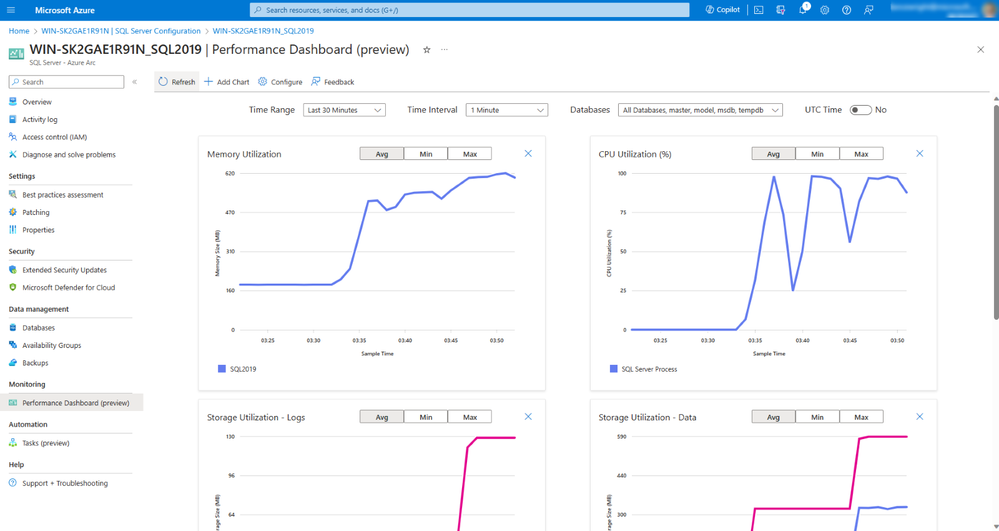Screen dimensions: 999x531
Task: Select Max on CPU Utilization chart
Action: pyautogui.click(x=861, y=154)
